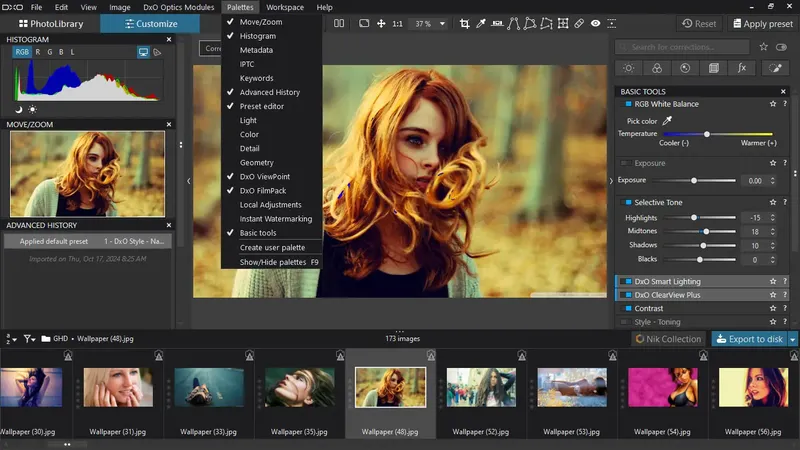Adjust the Temperature slider handle

pos(707,134)
